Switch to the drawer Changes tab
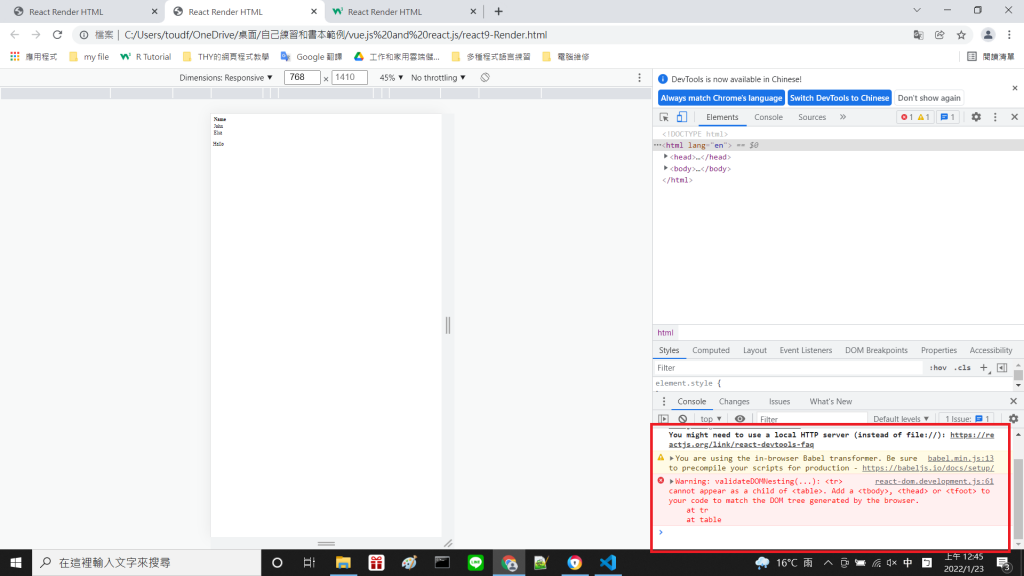 tap(734, 402)
